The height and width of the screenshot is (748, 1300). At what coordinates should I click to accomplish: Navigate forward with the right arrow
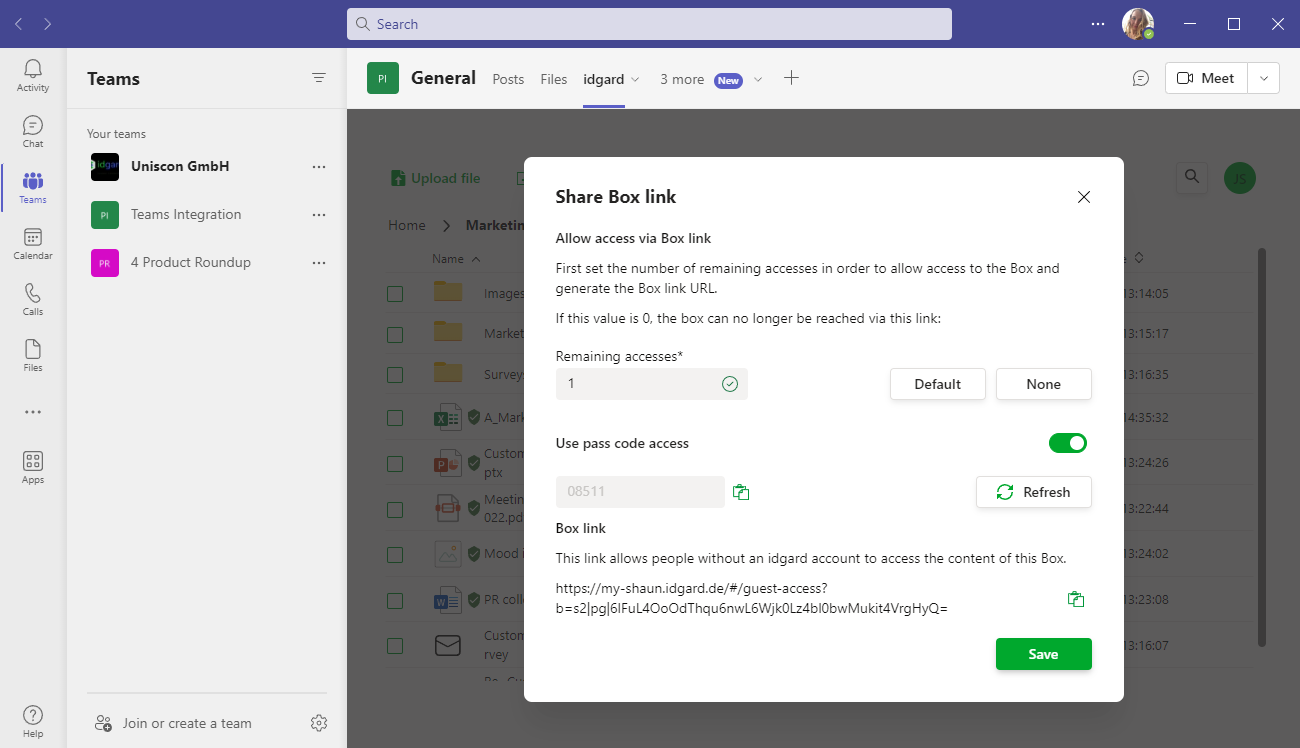pos(48,24)
